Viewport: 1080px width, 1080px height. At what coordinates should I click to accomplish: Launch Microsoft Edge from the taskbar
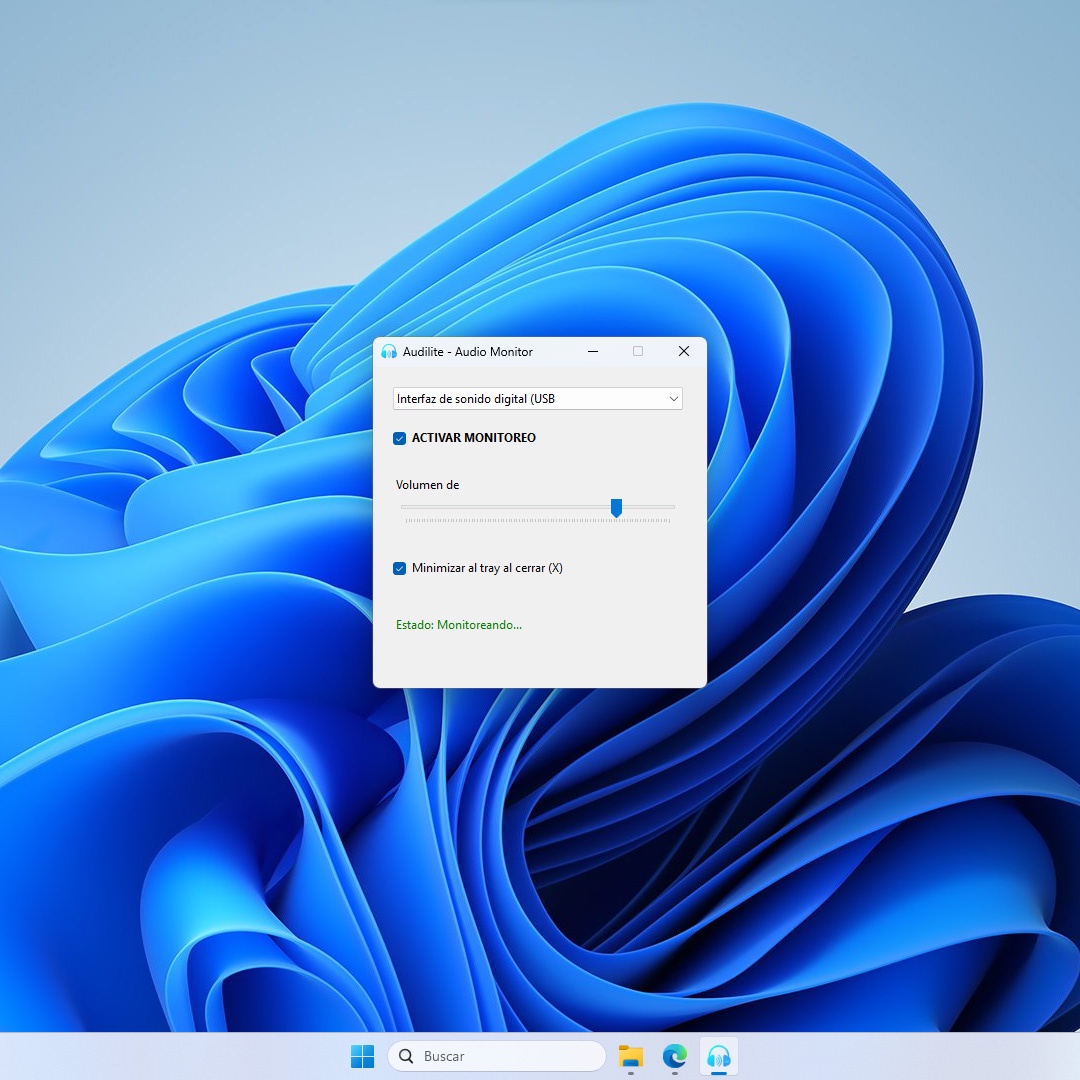(674, 1056)
